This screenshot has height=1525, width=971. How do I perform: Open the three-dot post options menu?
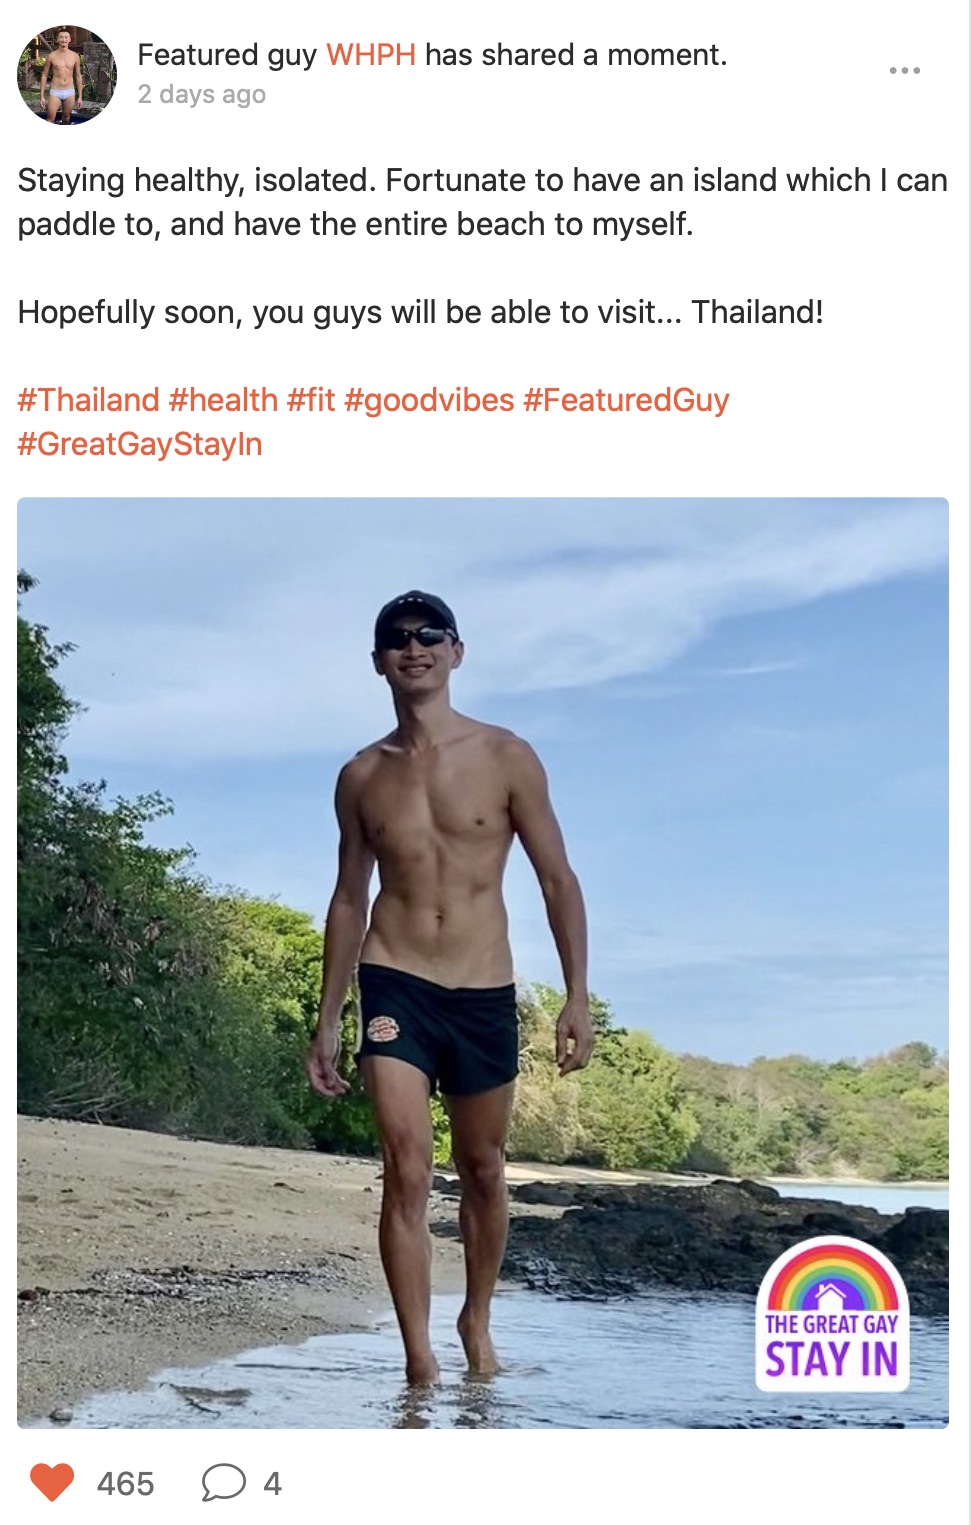pos(904,71)
